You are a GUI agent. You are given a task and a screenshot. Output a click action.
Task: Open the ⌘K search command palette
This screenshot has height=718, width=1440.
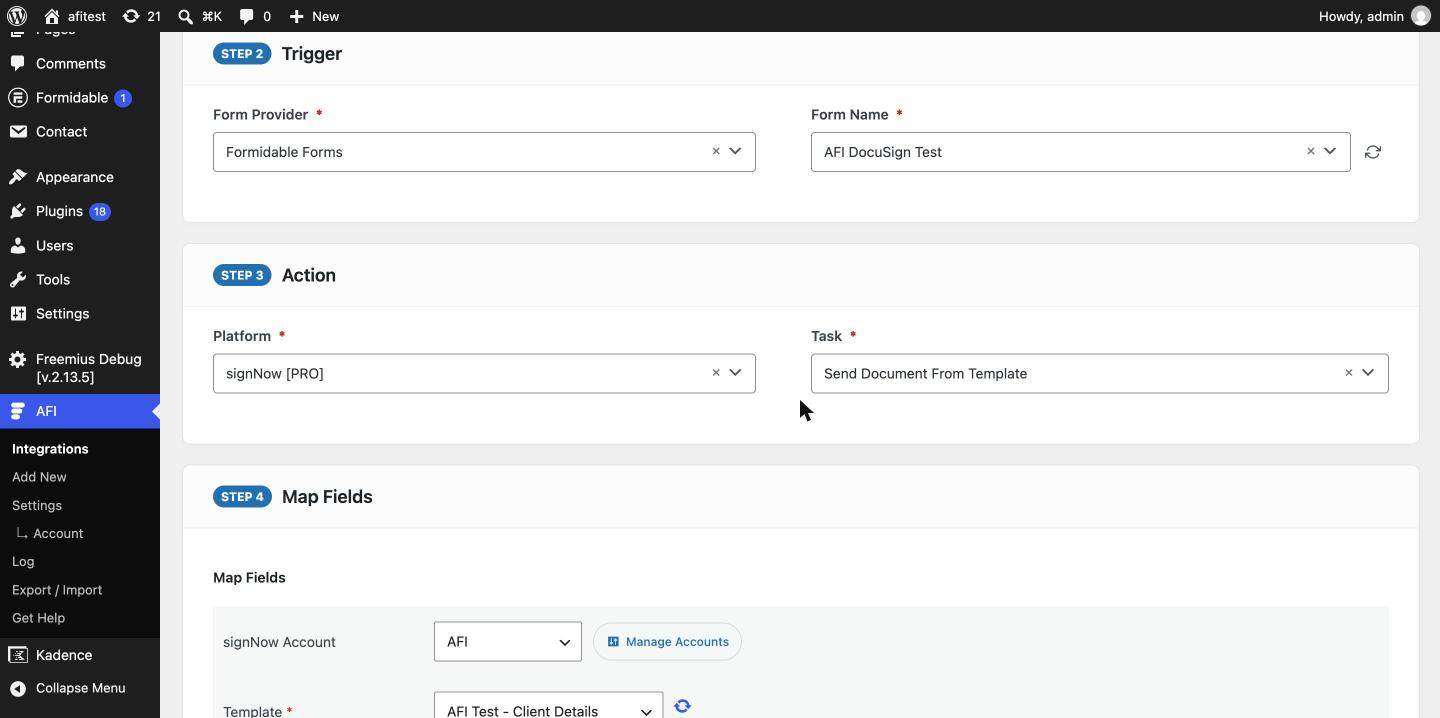pyautogui.click(x=200, y=16)
